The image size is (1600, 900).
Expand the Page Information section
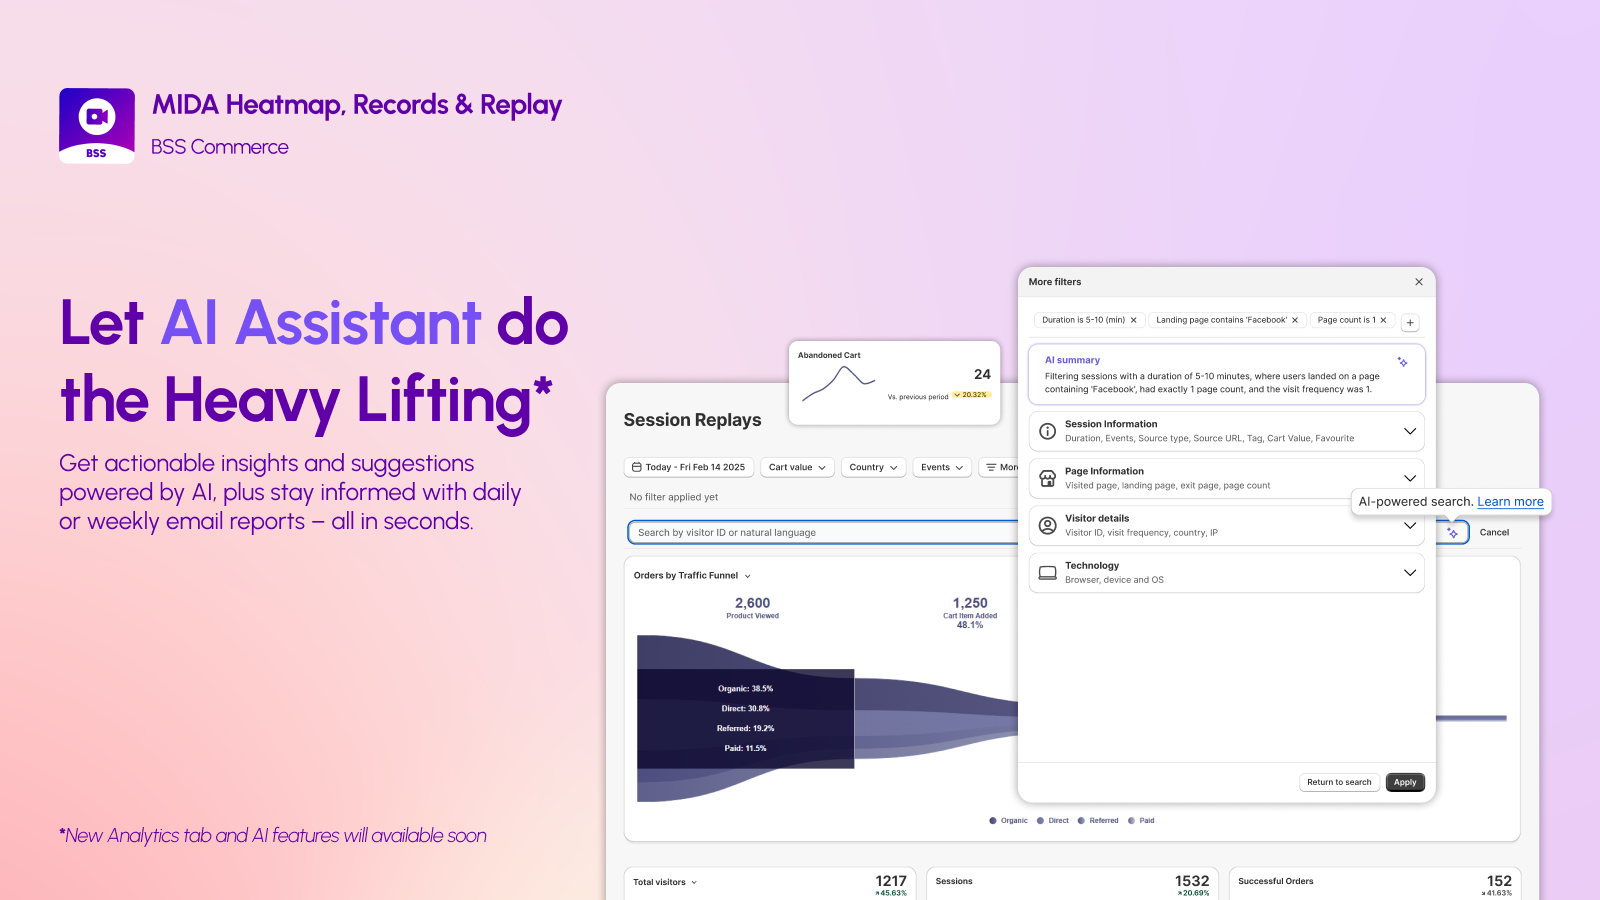pos(1410,478)
